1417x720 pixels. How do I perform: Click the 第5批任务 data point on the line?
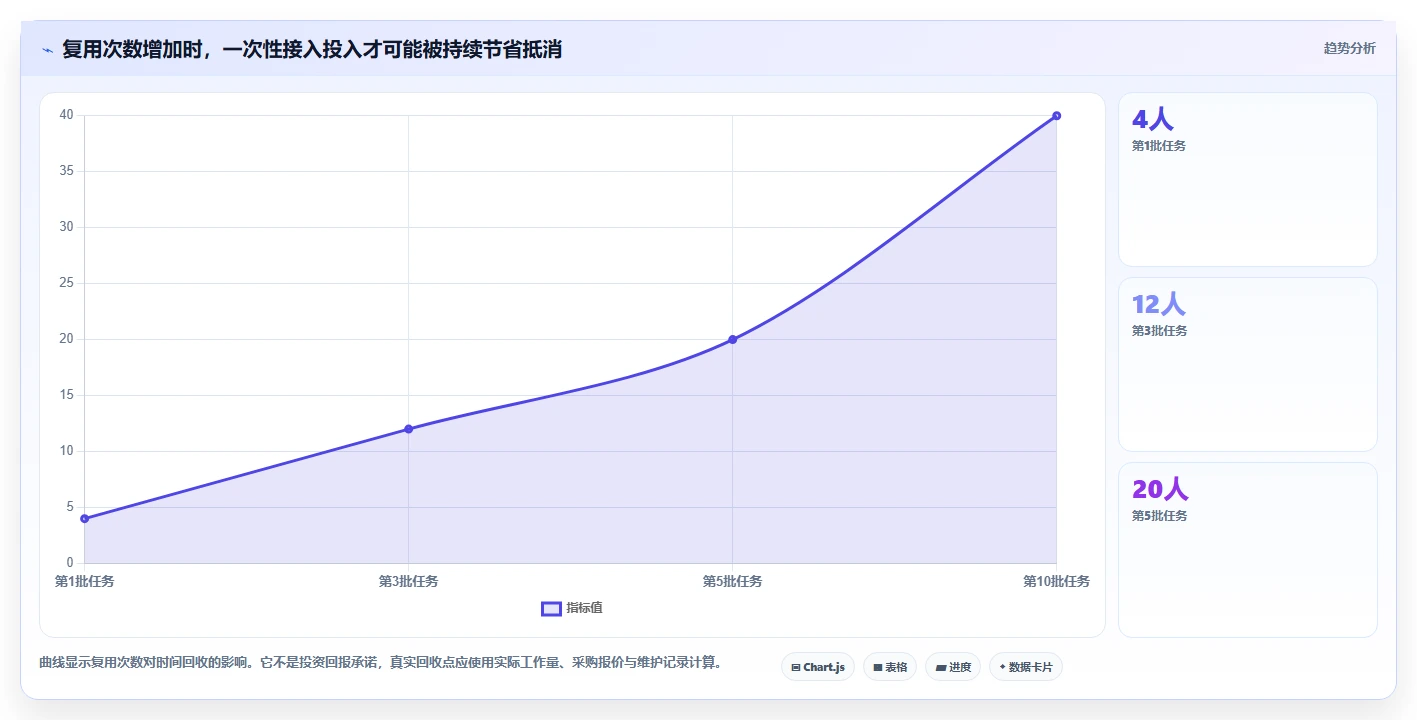pyautogui.click(x=732, y=339)
